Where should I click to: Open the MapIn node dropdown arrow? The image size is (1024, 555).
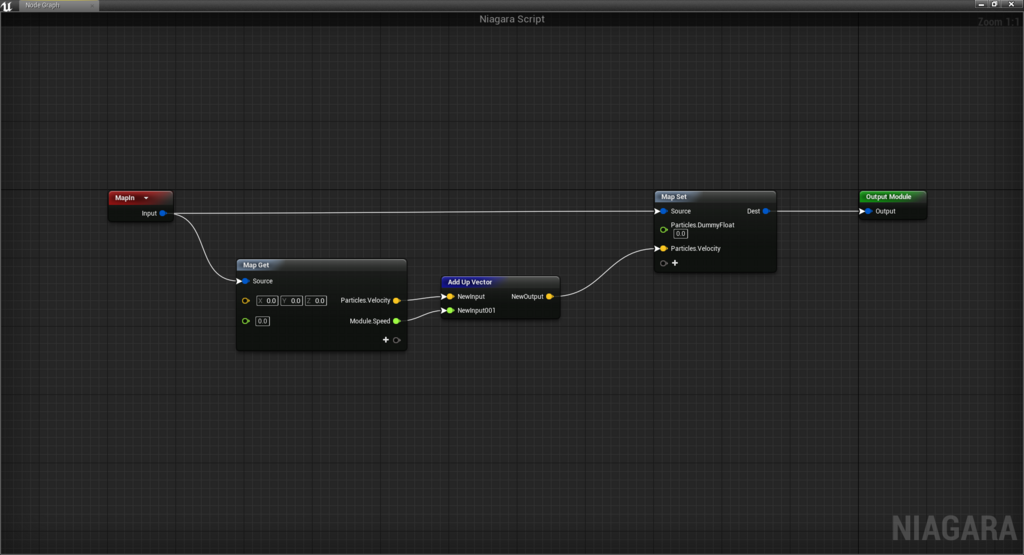[x=146, y=198]
